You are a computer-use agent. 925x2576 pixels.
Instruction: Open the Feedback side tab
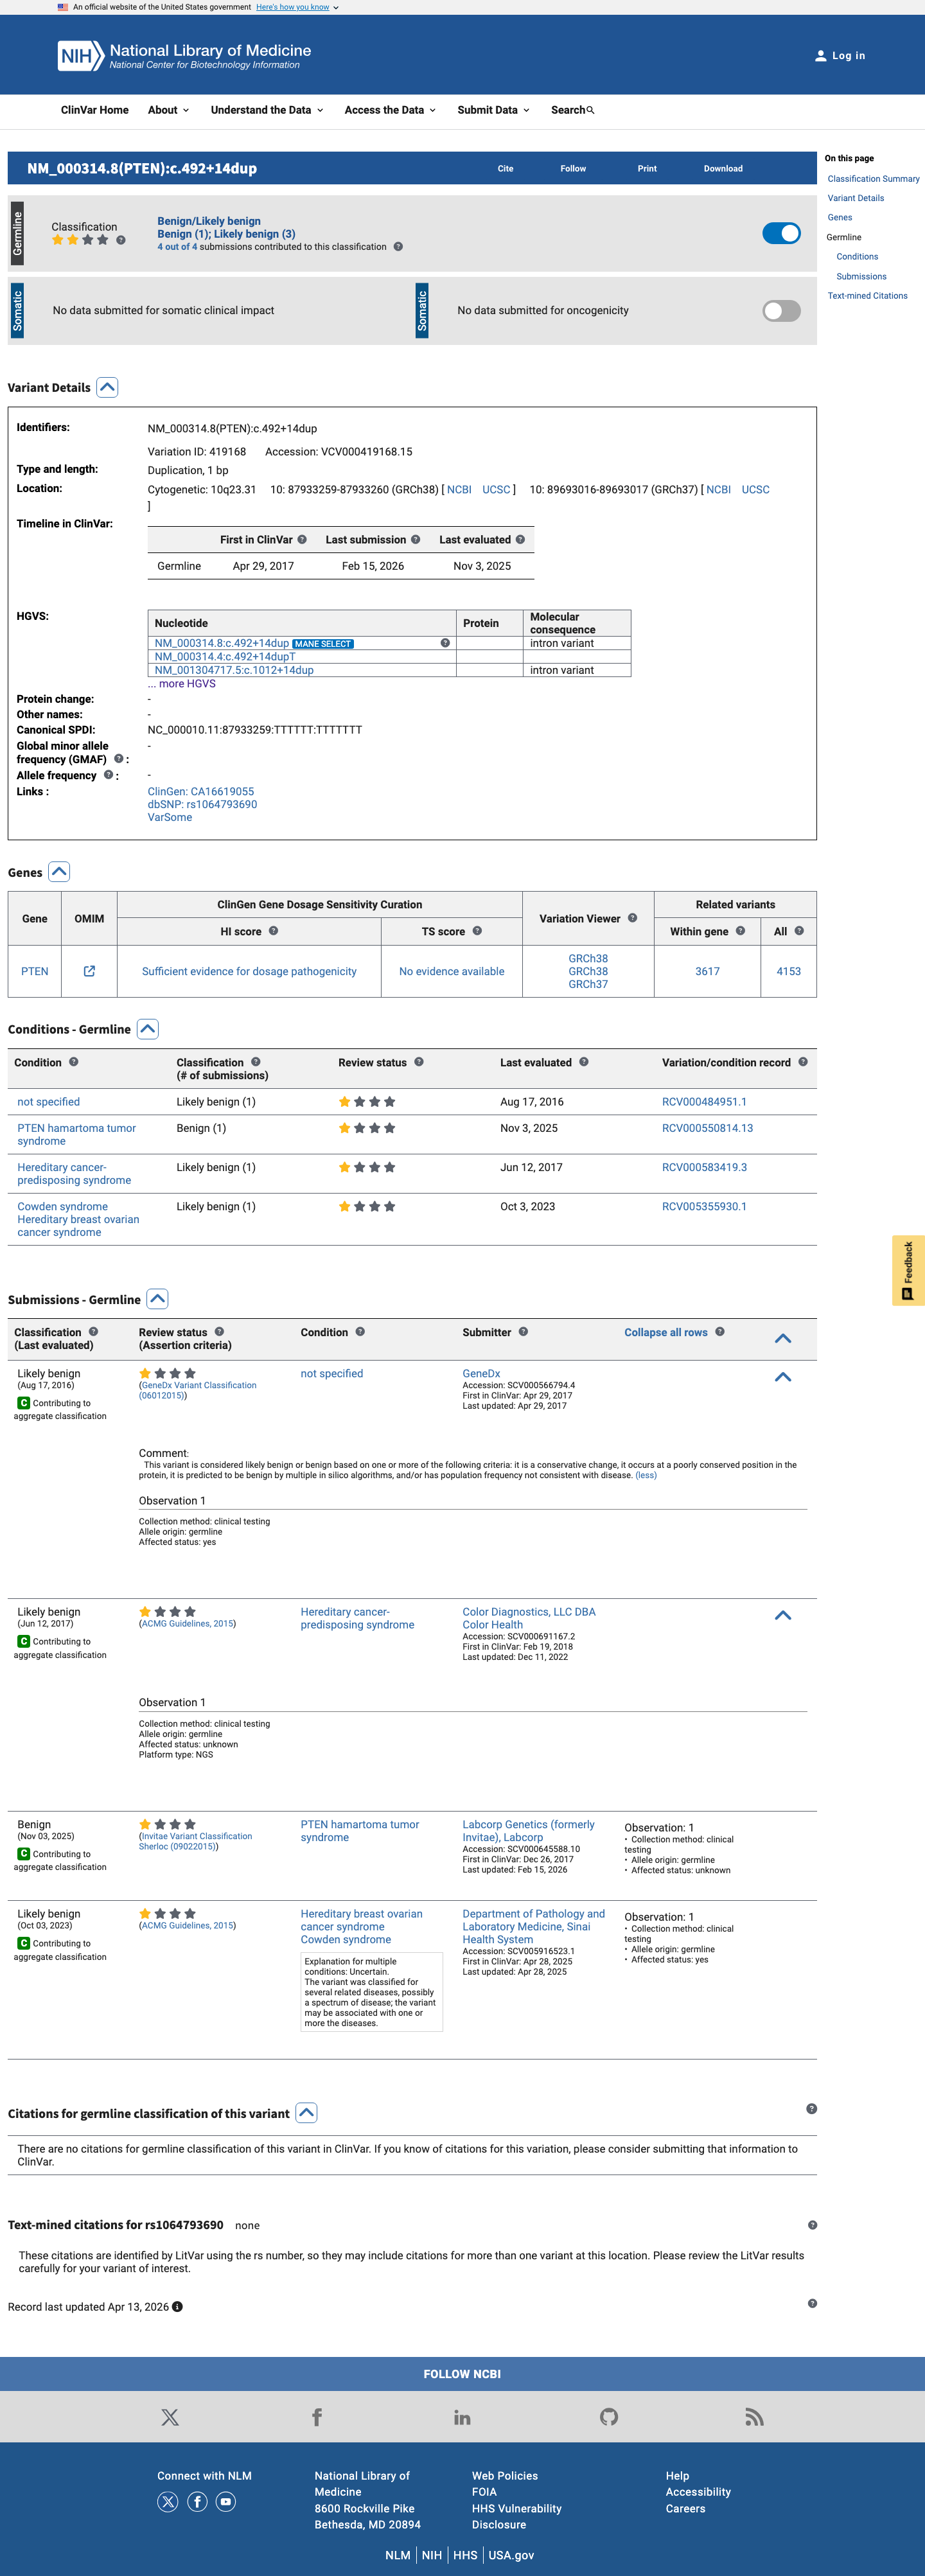pyautogui.click(x=908, y=1270)
